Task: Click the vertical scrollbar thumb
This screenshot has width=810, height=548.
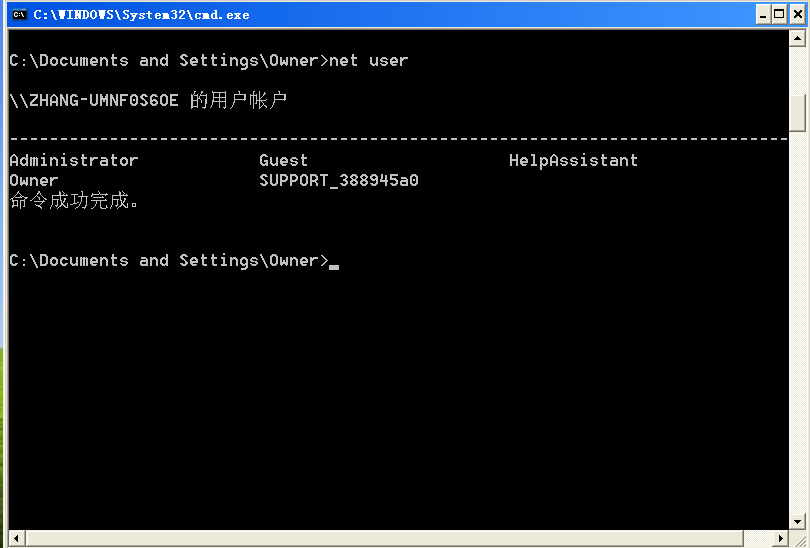Action: tap(797, 112)
